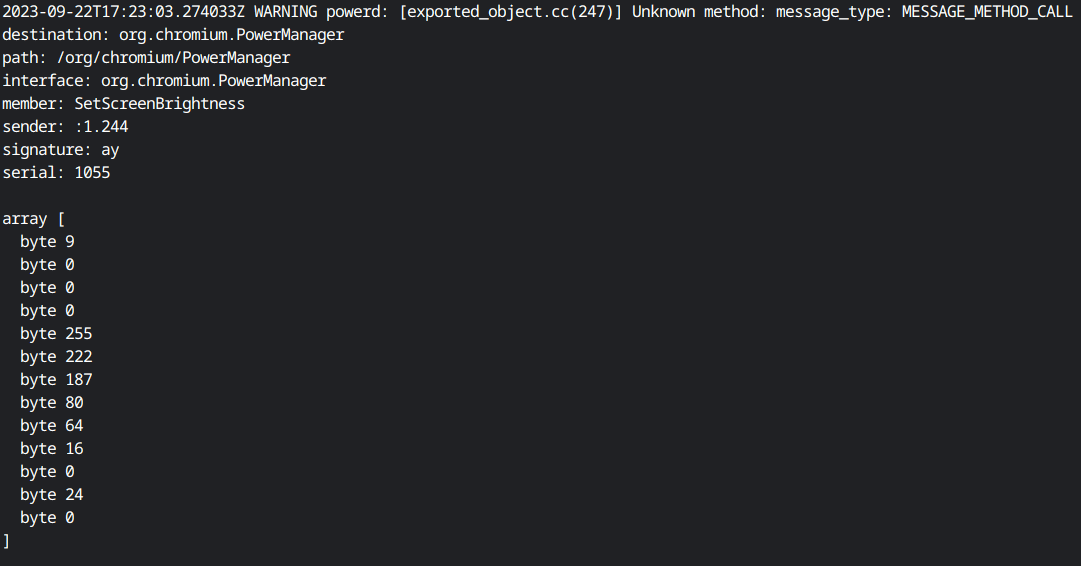Click MESSAGE_METHOD_CALL text in first line
This screenshot has height=566, width=1081.
pyautogui.click(x=987, y=12)
